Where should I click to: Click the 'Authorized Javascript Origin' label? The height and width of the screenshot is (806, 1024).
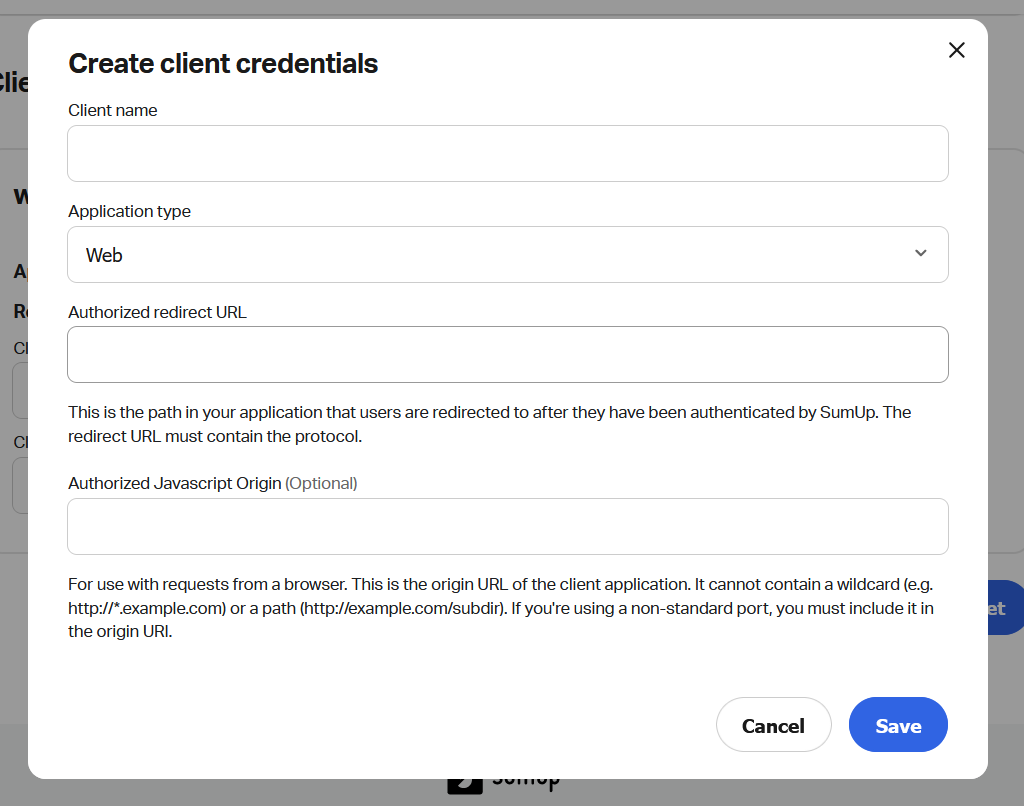(x=175, y=483)
